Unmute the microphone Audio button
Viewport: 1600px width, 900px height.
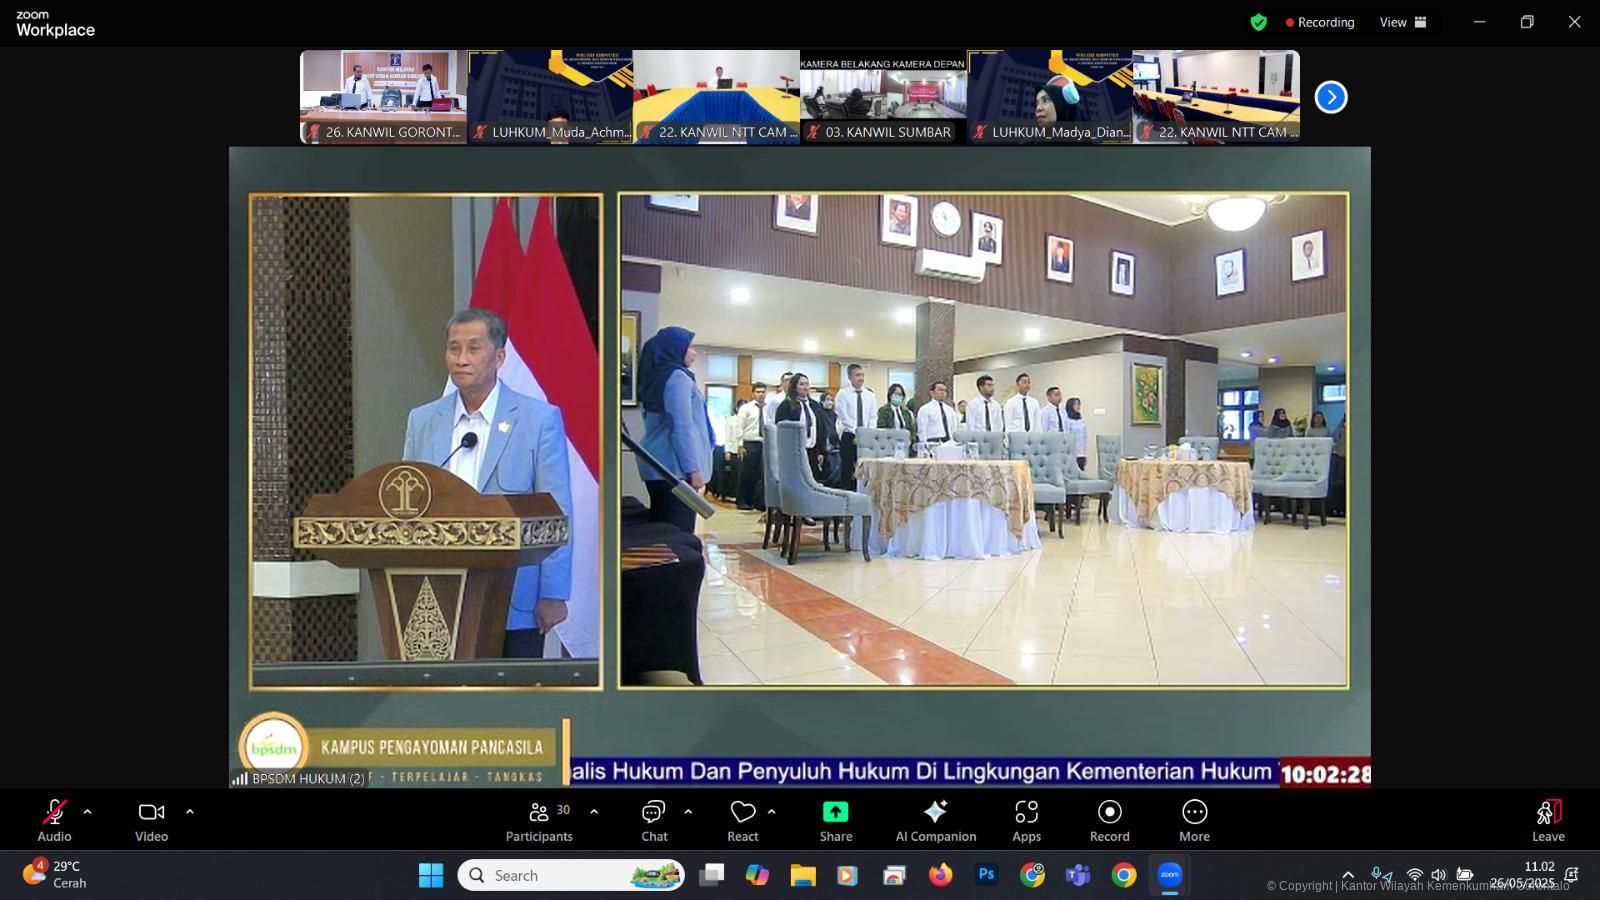coord(54,820)
